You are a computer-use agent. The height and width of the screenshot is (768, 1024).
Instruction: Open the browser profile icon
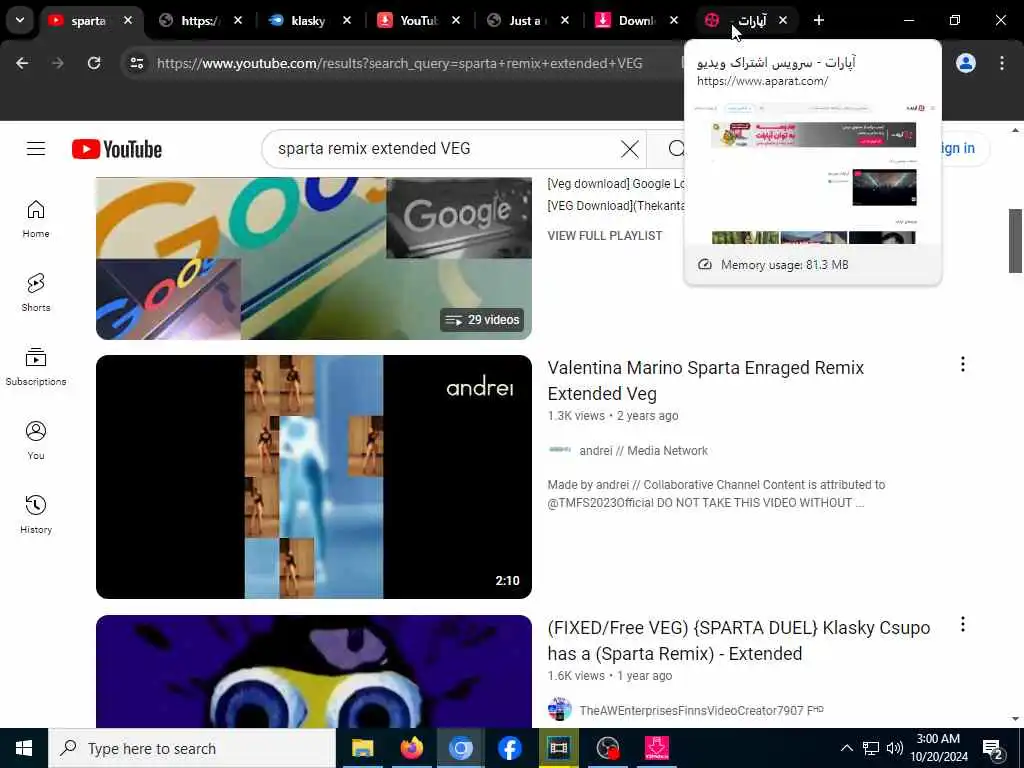coord(966,63)
